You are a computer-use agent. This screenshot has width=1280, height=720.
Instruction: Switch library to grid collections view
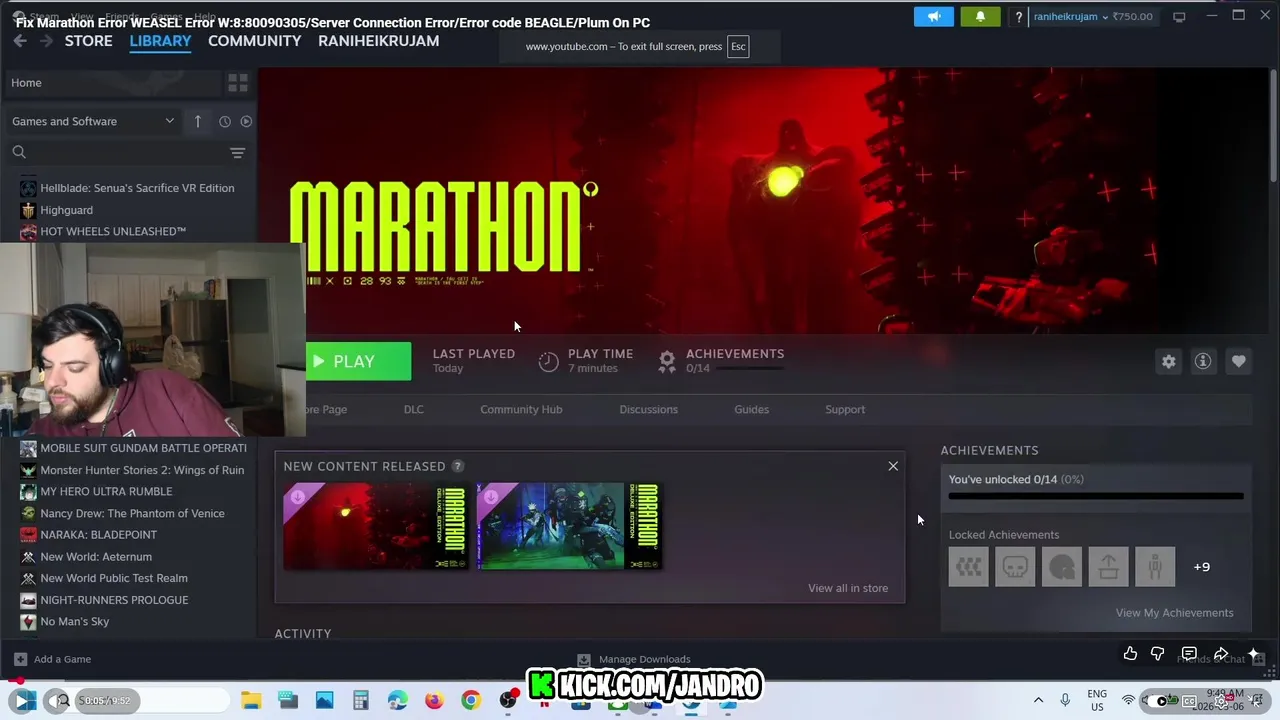coord(237,83)
